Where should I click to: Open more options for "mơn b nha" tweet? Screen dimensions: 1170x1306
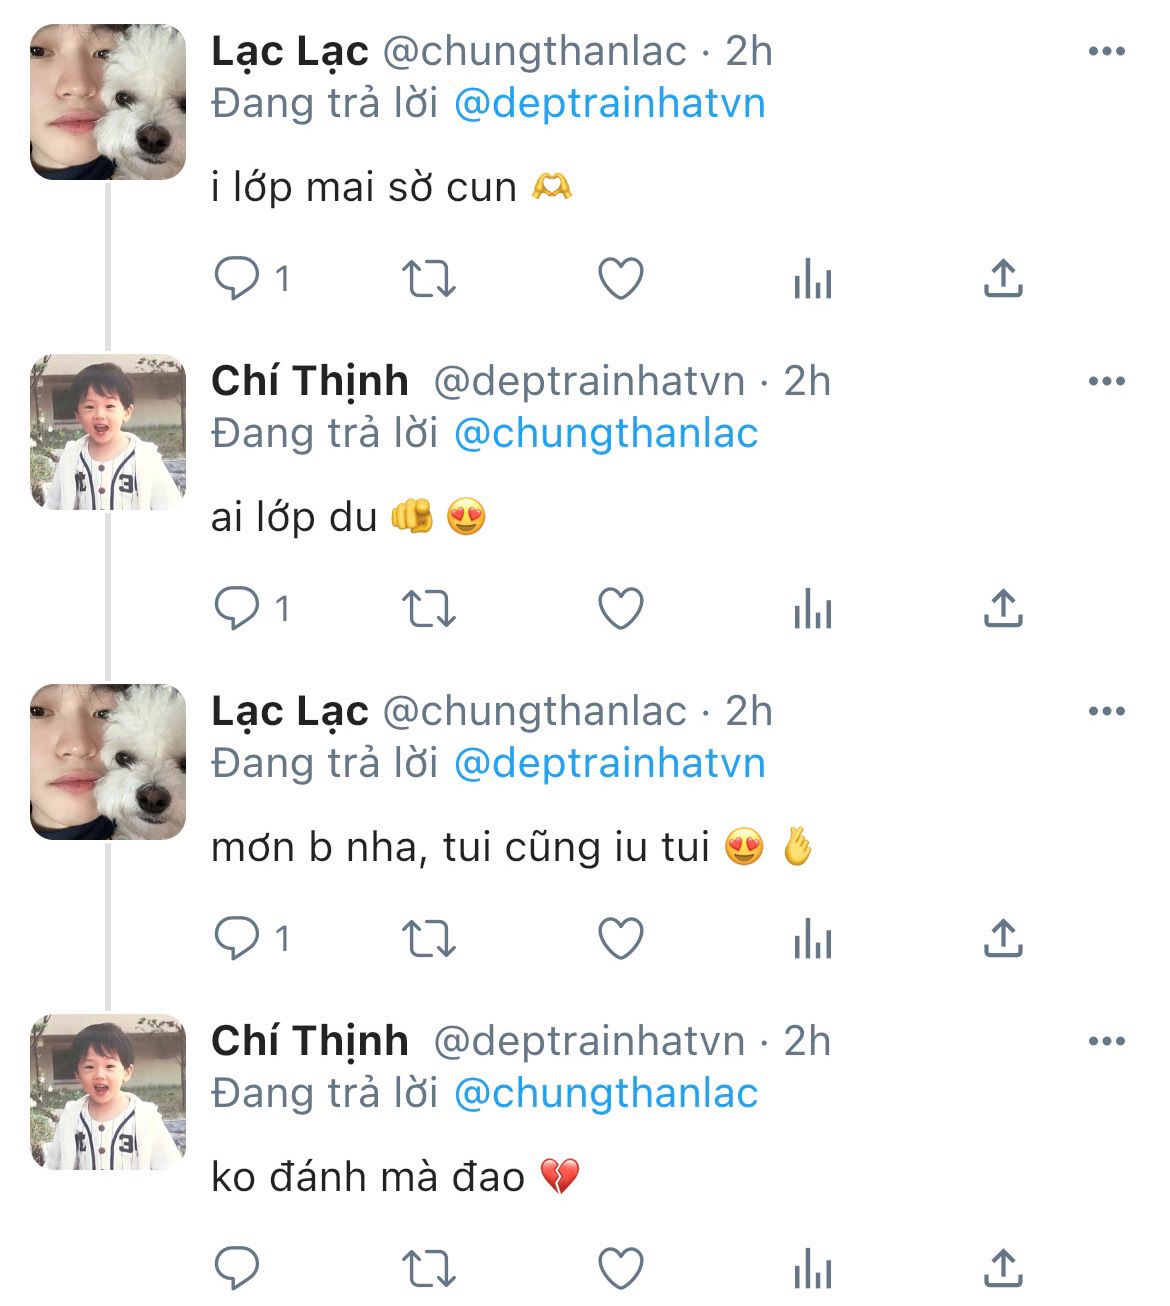(x=1106, y=712)
